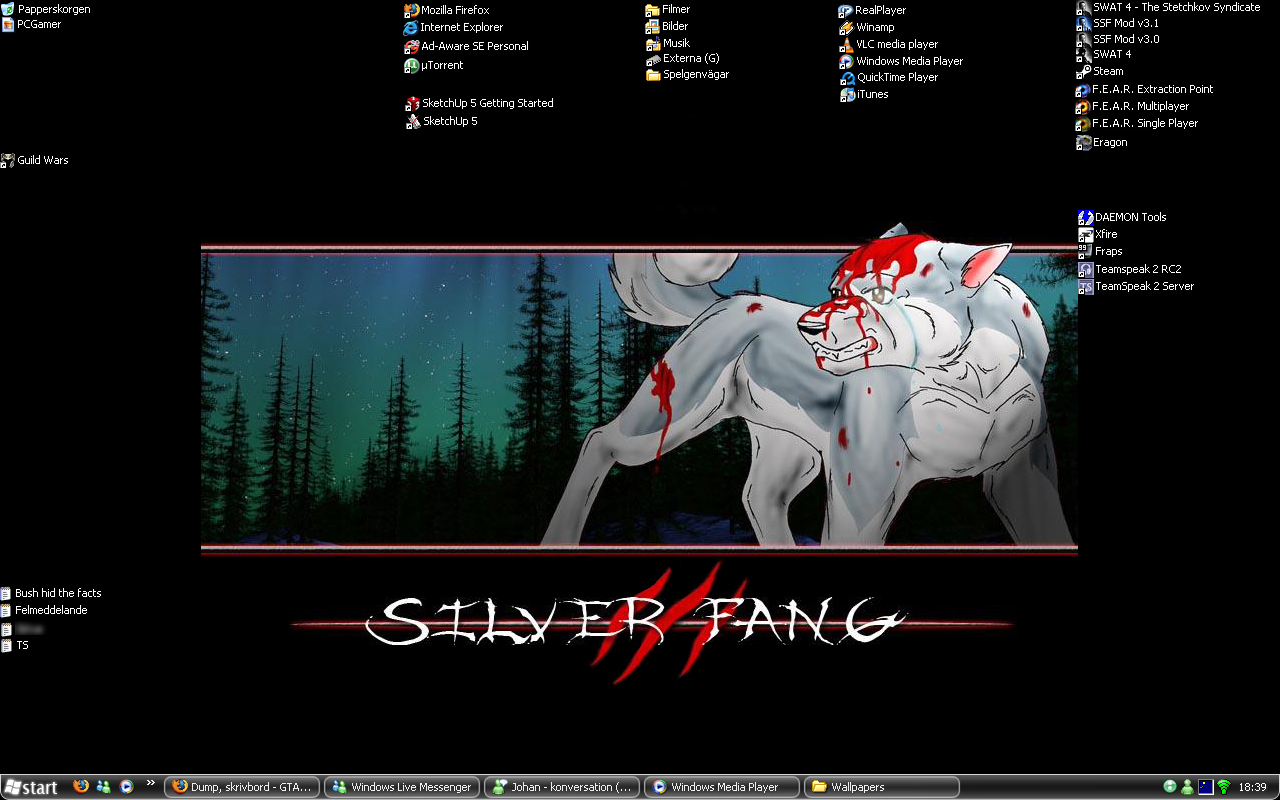Image resolution: width=1280 pixels, height=800 pixels.
Task: Click the dark blue square tray icon
Action: 1205,787
